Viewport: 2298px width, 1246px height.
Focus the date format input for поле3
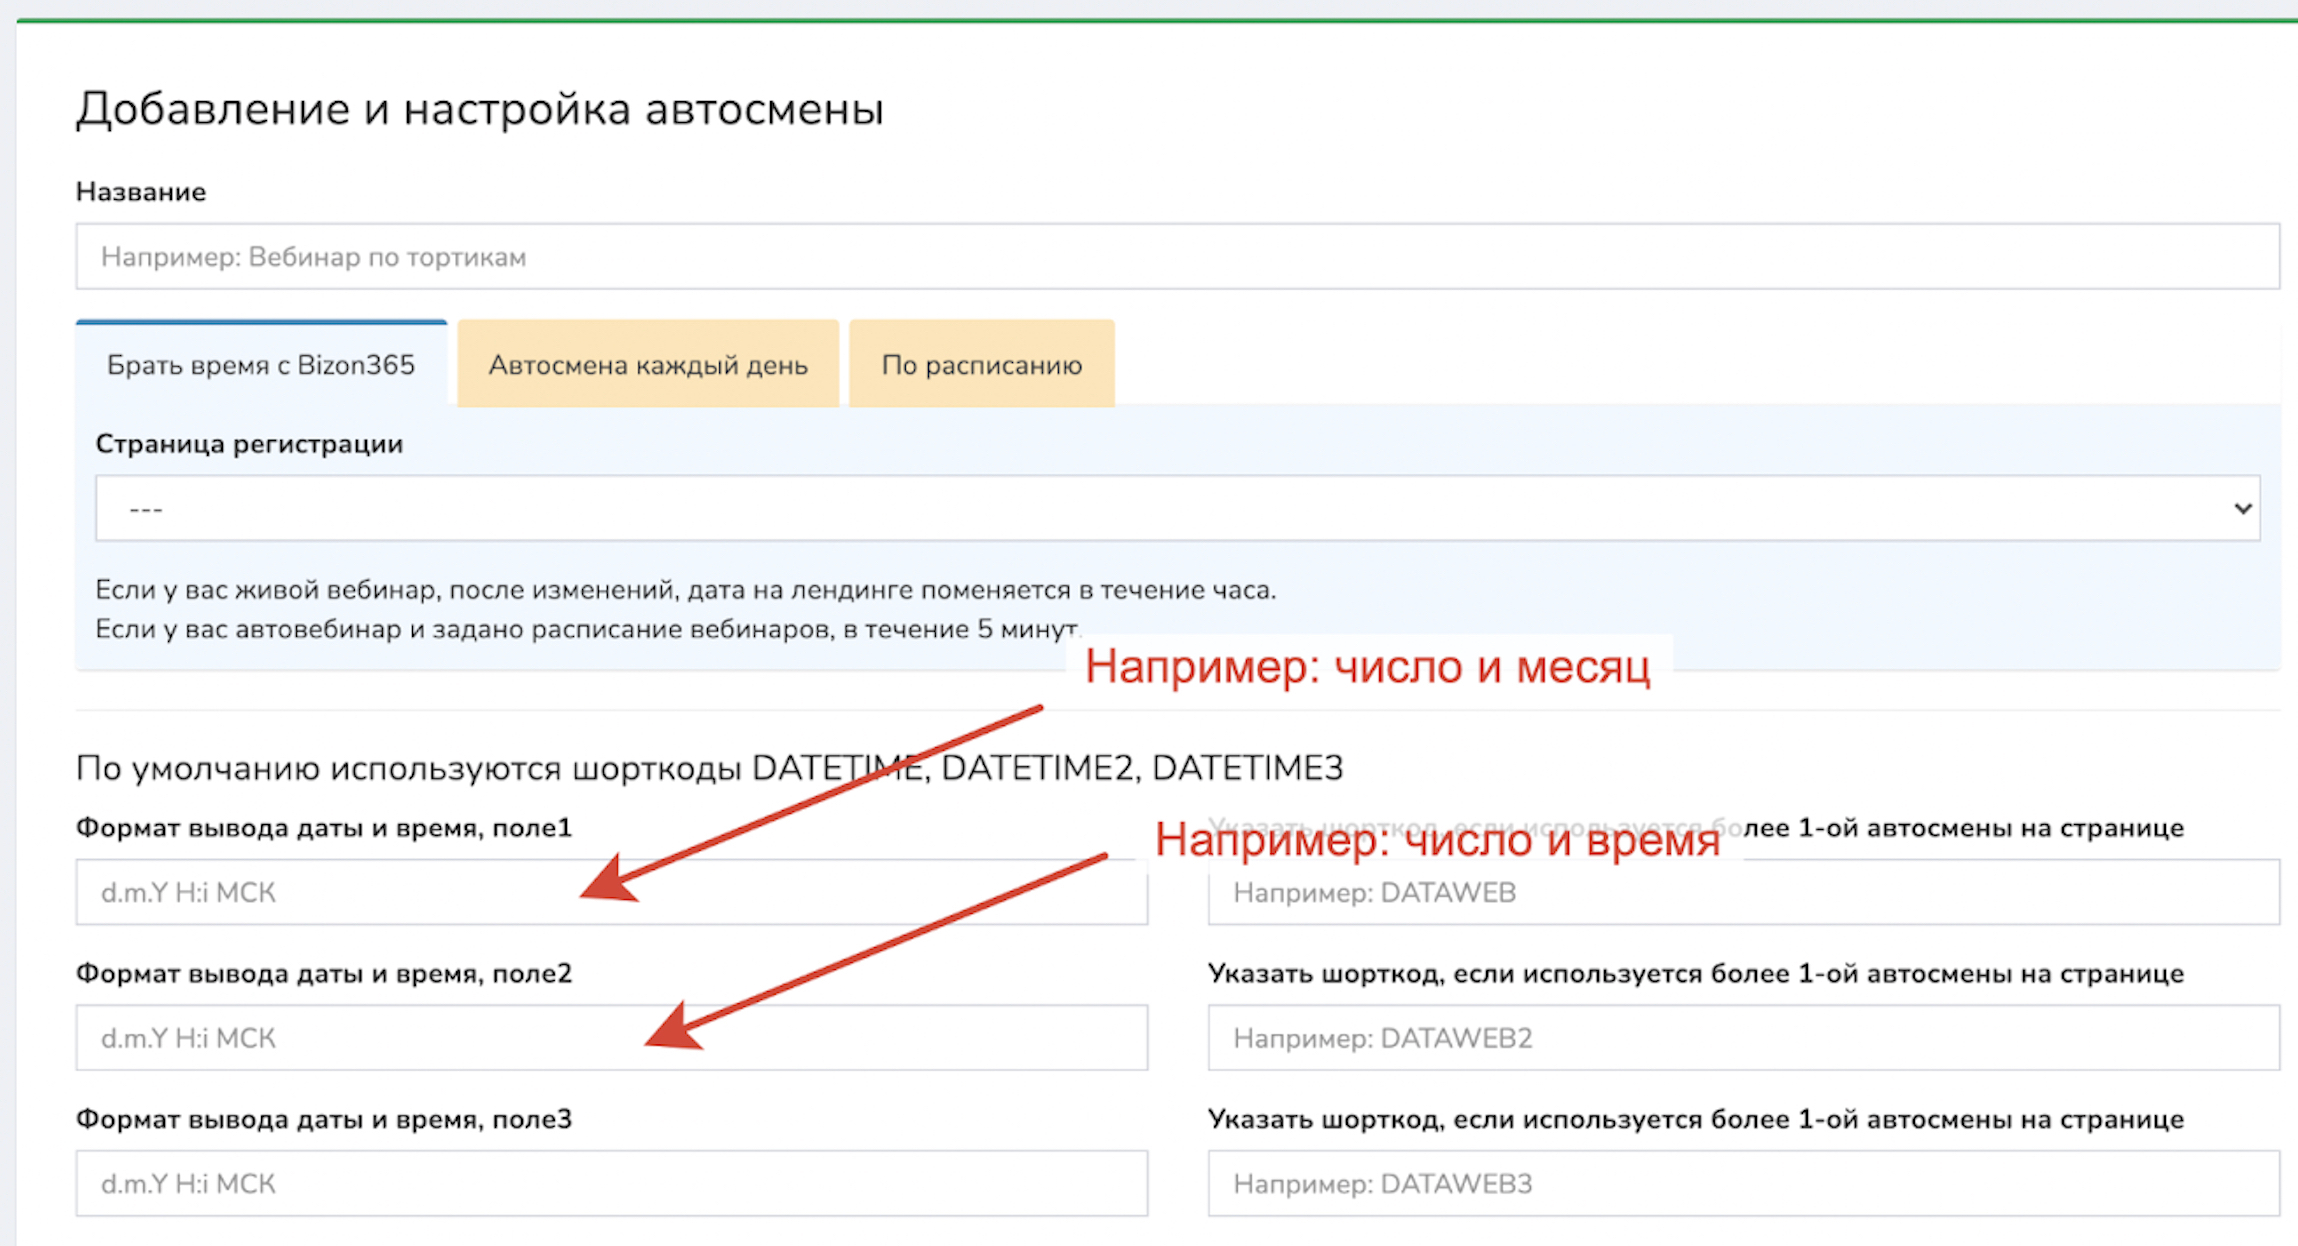[611, 1184]
